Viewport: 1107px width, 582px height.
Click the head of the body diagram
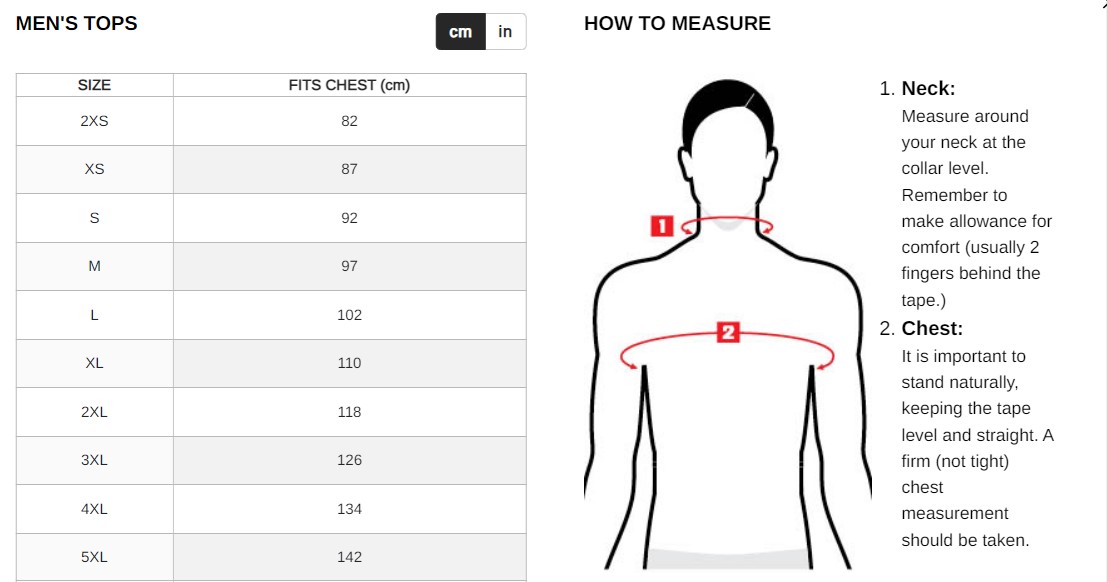tap(728, 141)
